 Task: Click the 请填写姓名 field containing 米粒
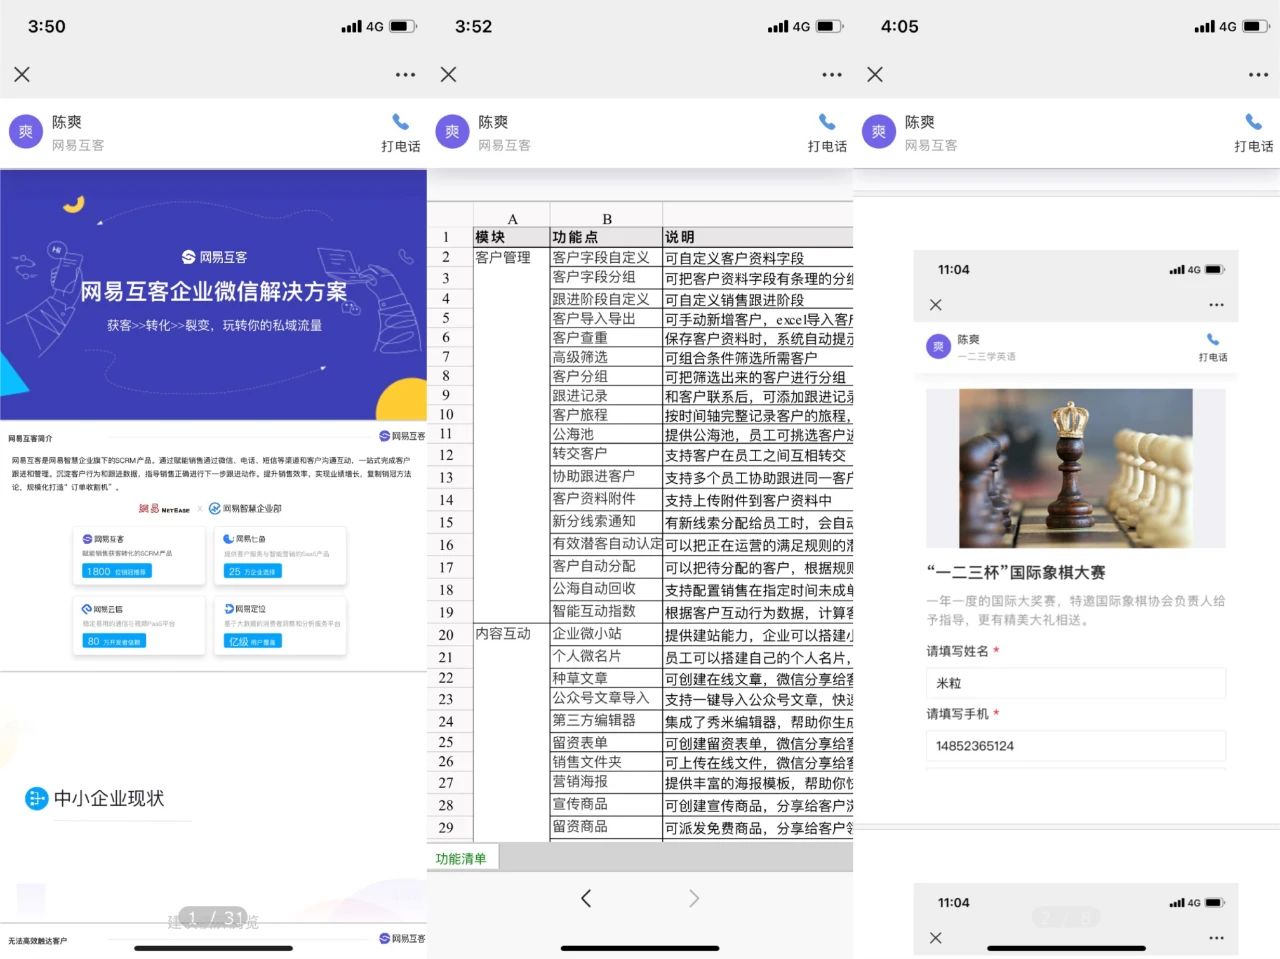(1076, 683)
